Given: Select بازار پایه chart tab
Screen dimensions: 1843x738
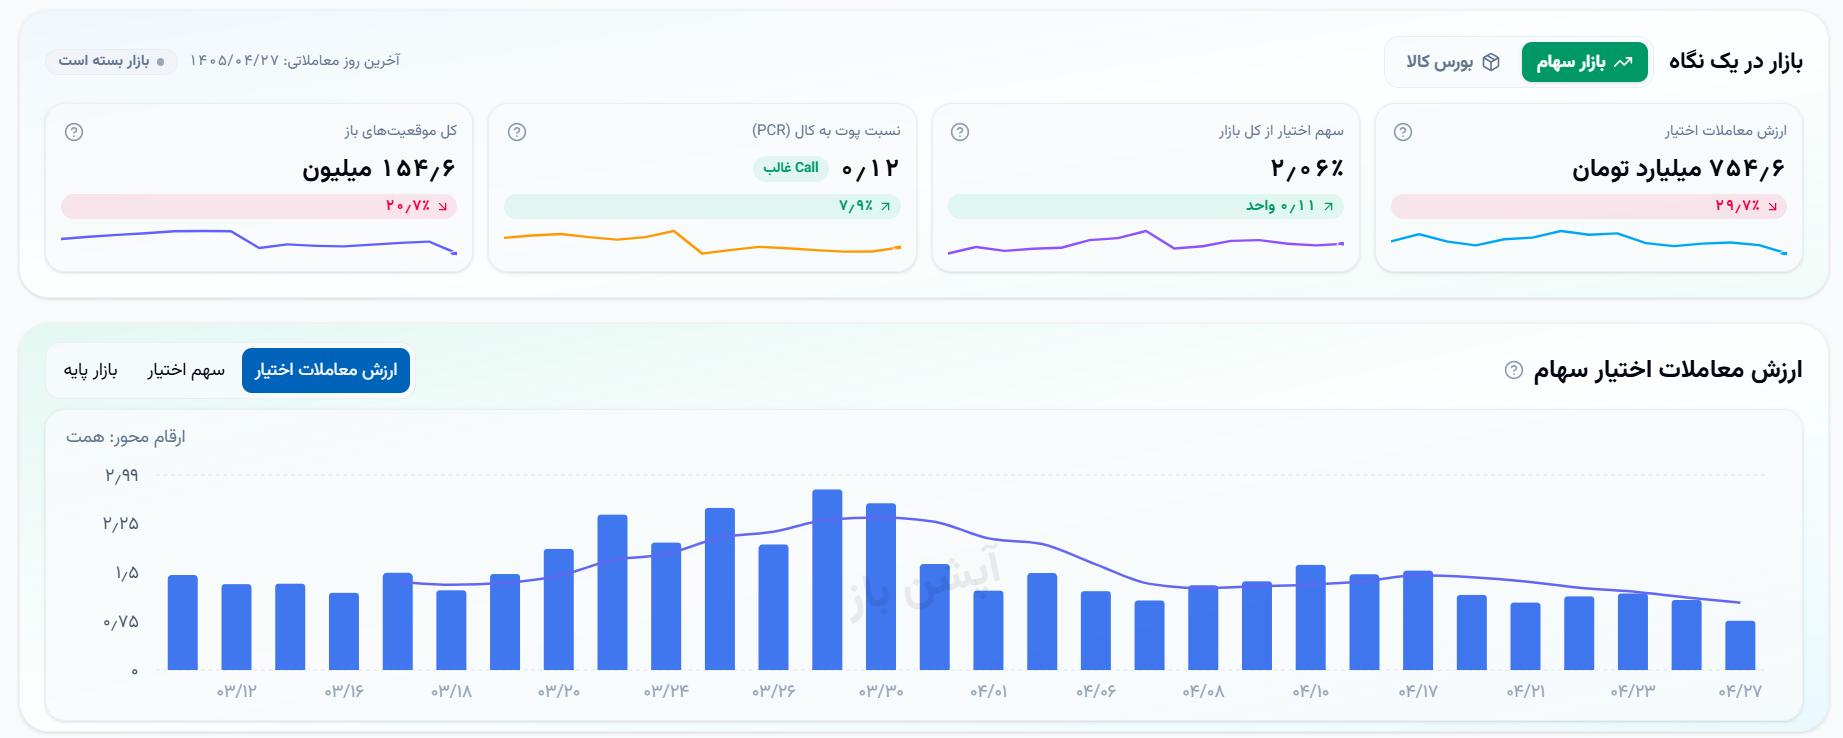Looking at the screenshot, I should point(91,370).
